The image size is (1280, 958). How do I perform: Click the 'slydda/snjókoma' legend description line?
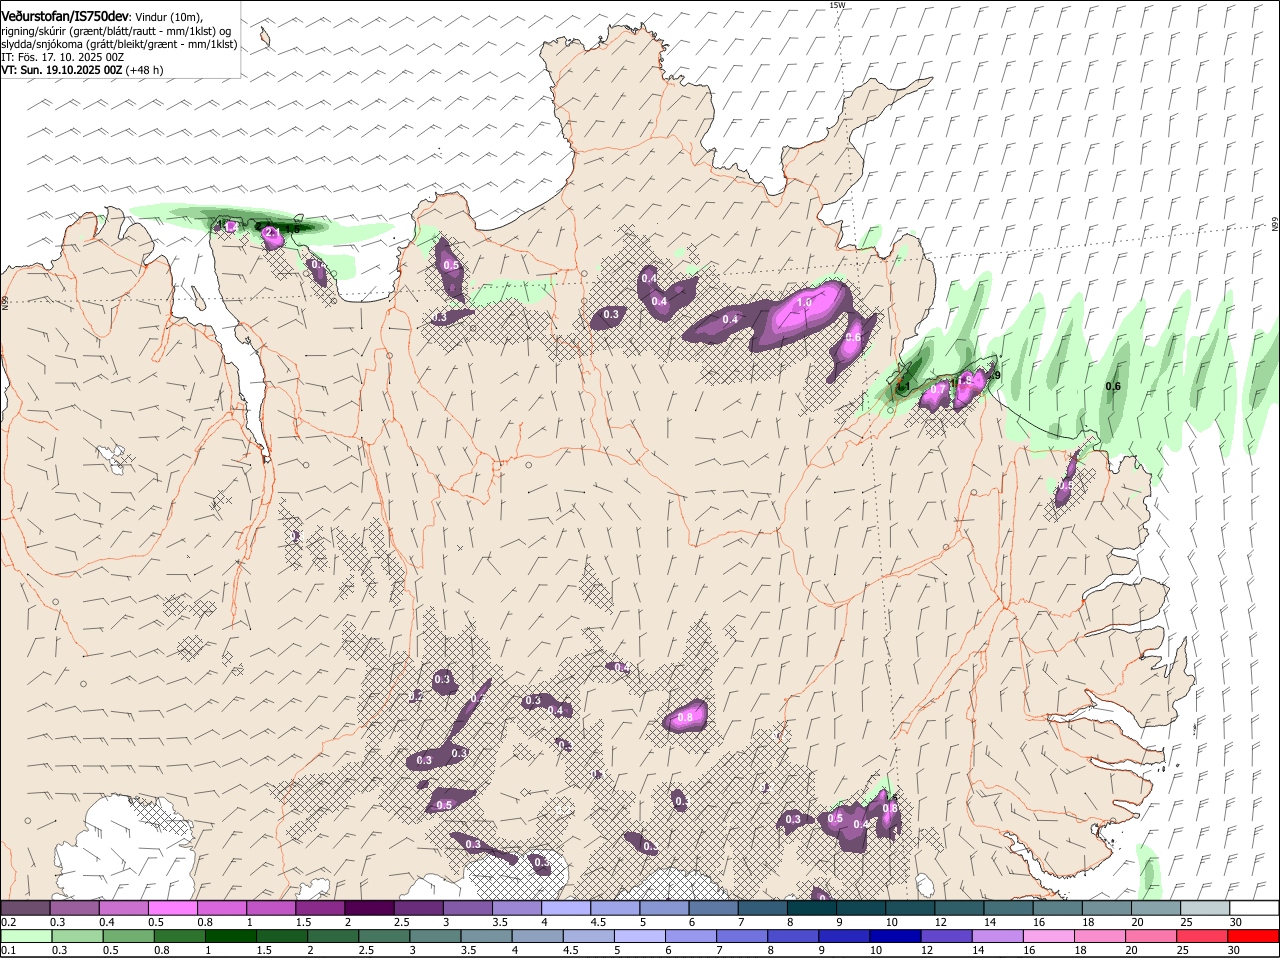click(x=119, y=44)
